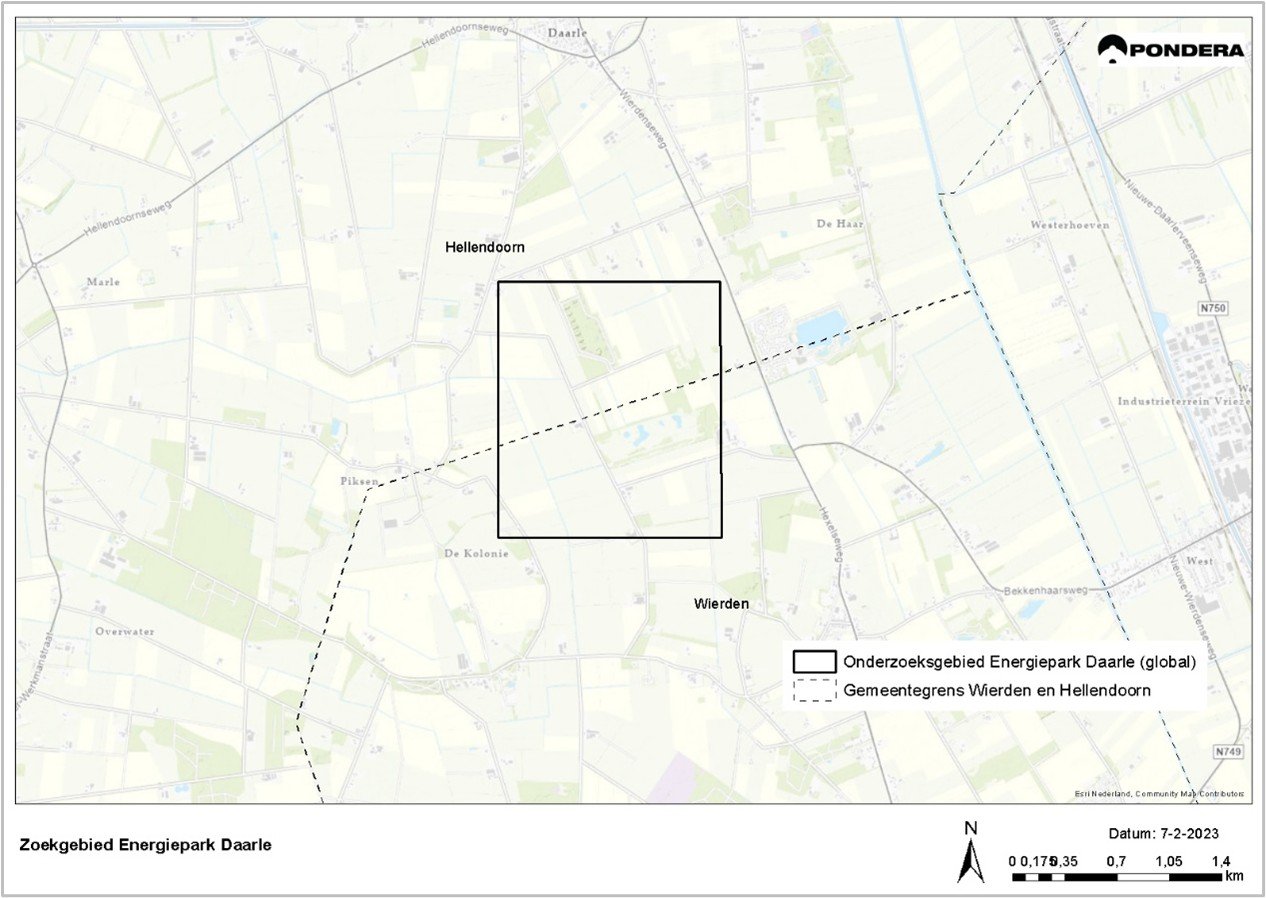The image size is (1266, 898).
Task: Click the Daarle village label
Action: 567,32
